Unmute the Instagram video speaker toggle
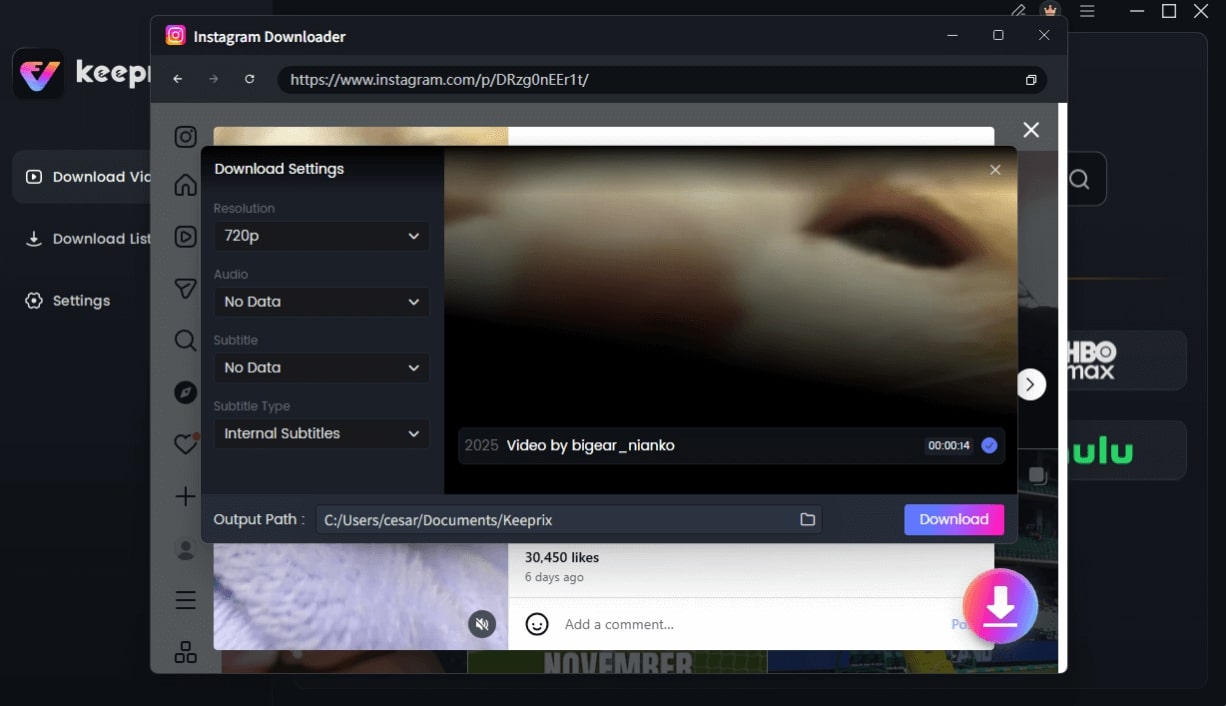1226x706 pixels. pos(483,624)
